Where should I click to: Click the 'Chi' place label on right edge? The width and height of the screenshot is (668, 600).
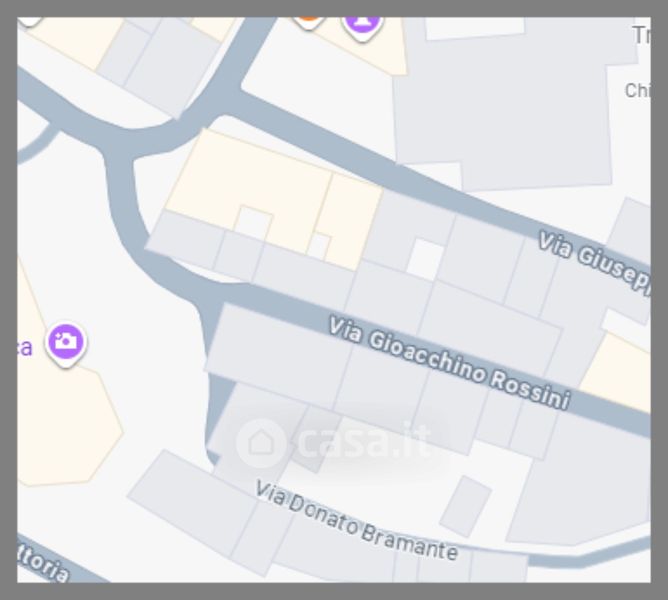[637, 90]
